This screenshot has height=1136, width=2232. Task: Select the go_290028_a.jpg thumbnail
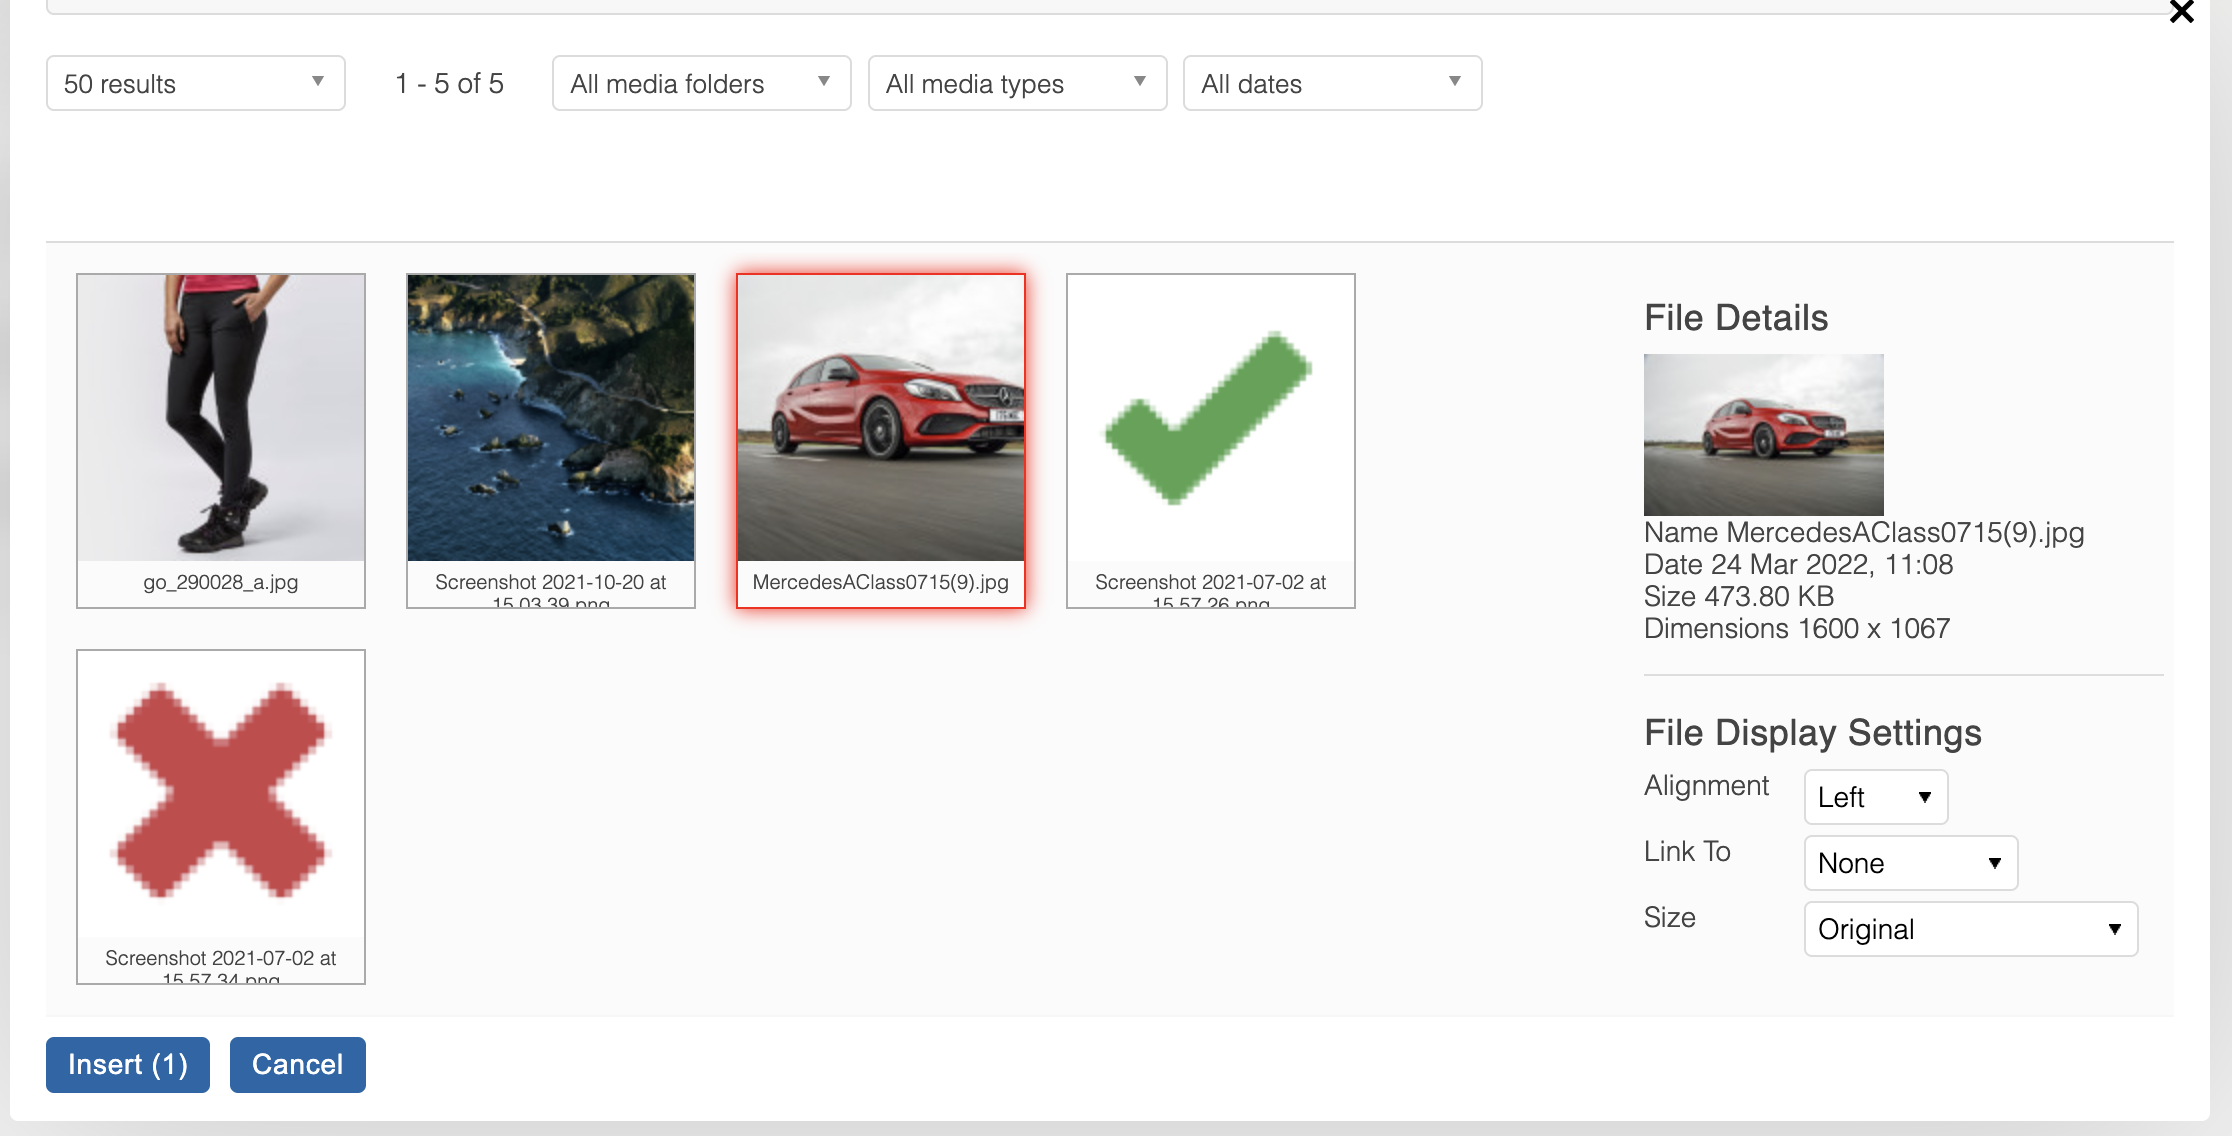[221, 418]
